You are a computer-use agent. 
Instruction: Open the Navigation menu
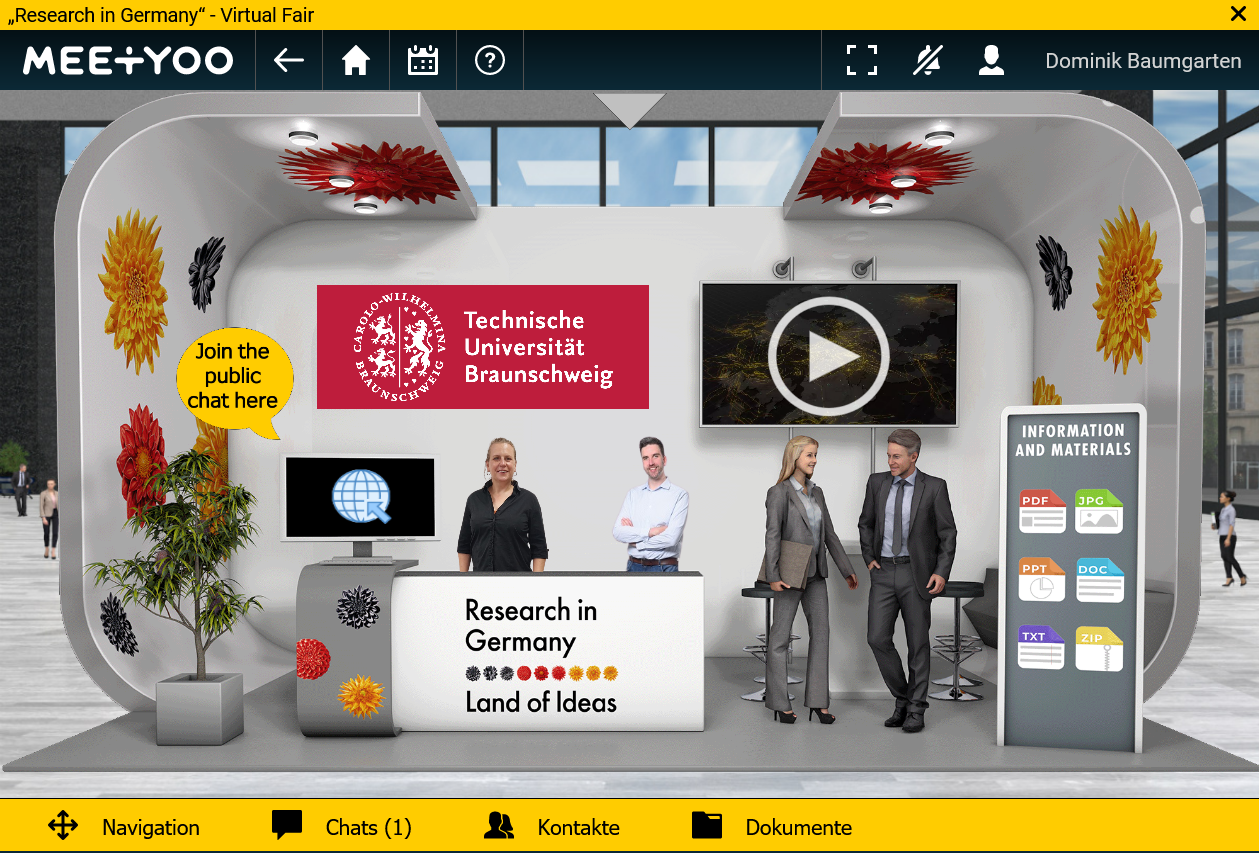pyautogui.click(x=151, y=827)
